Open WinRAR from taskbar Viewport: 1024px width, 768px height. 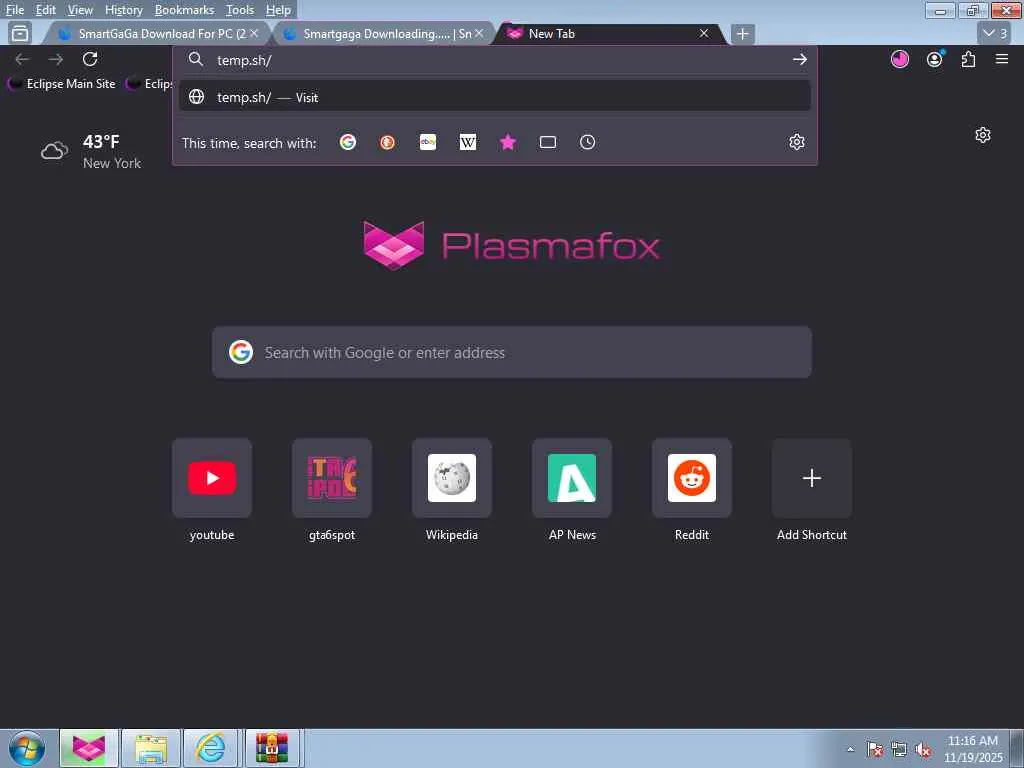(x=272, y=748)
